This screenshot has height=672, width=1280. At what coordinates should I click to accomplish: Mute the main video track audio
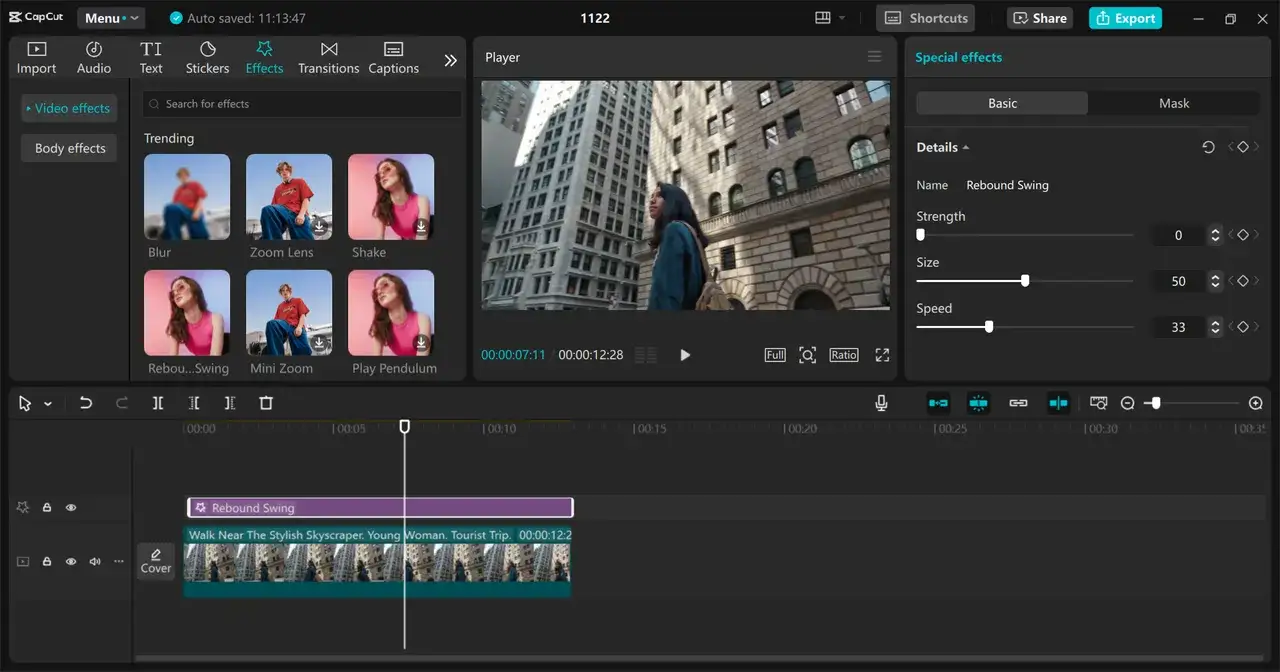tap(95, 562)
